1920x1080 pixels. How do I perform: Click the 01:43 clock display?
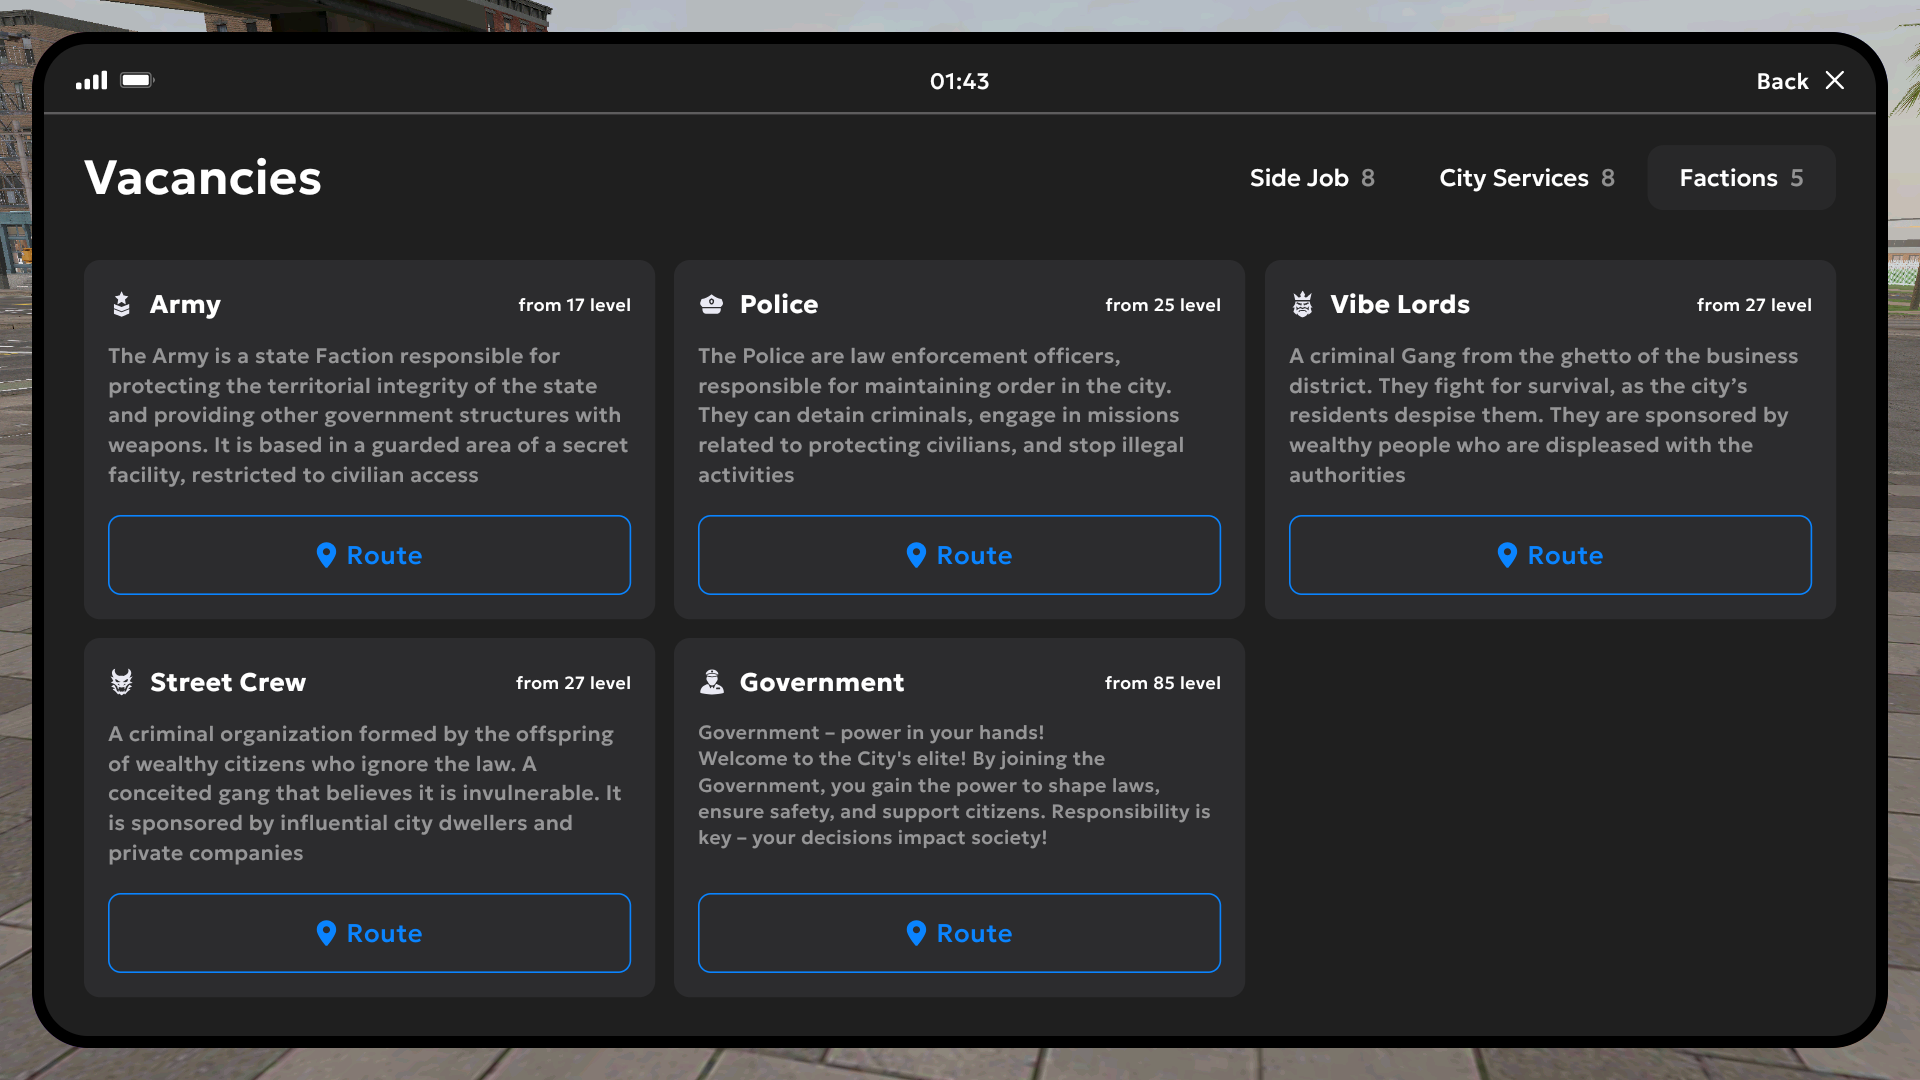959,81
